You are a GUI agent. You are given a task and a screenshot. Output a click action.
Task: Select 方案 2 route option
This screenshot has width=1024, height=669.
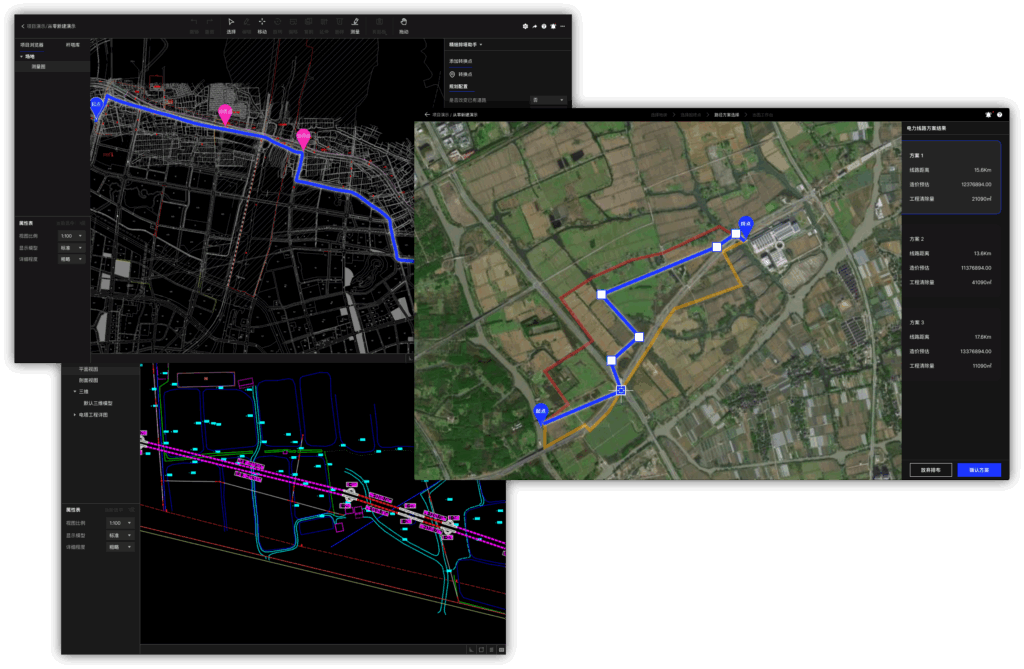950,261
